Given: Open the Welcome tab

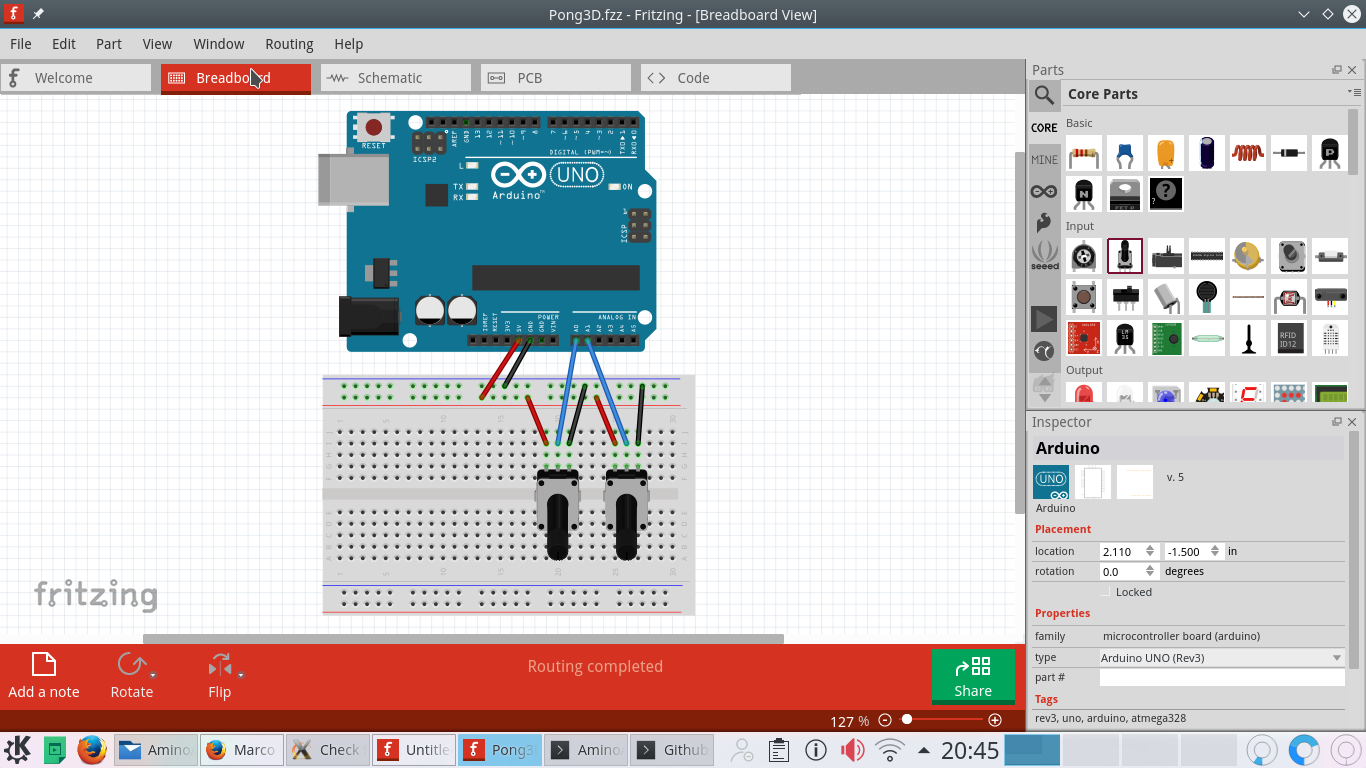Looking at the screenshot, I should tap(76, 78).
